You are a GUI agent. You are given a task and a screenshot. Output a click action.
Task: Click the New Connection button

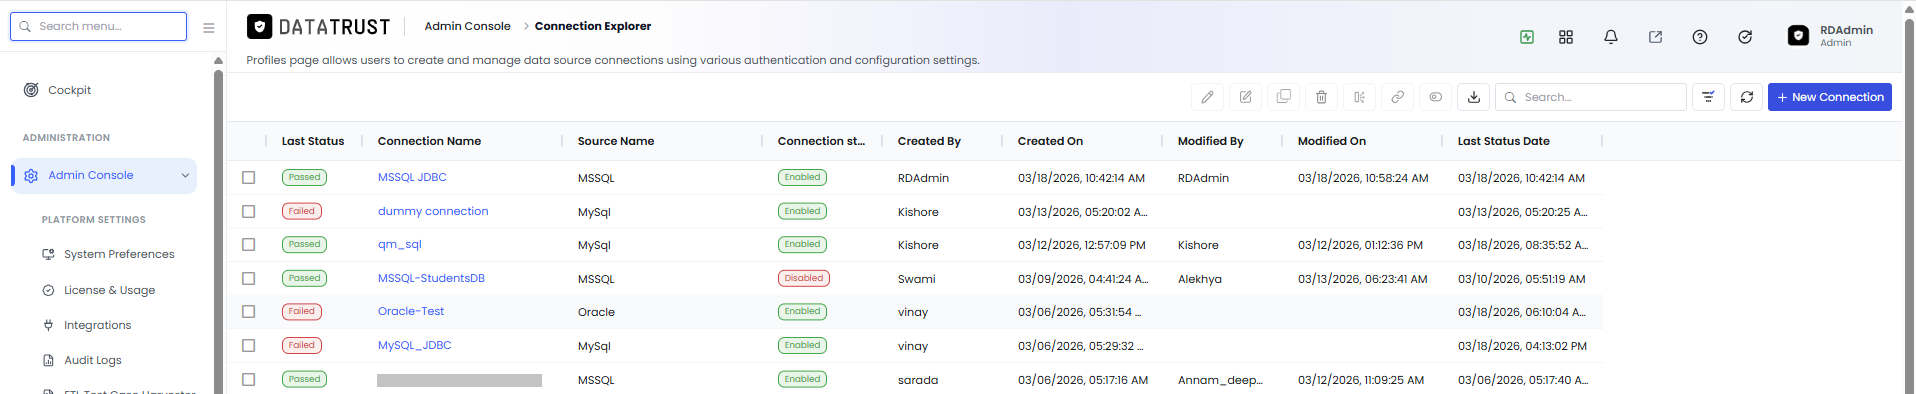point(1829,97)
